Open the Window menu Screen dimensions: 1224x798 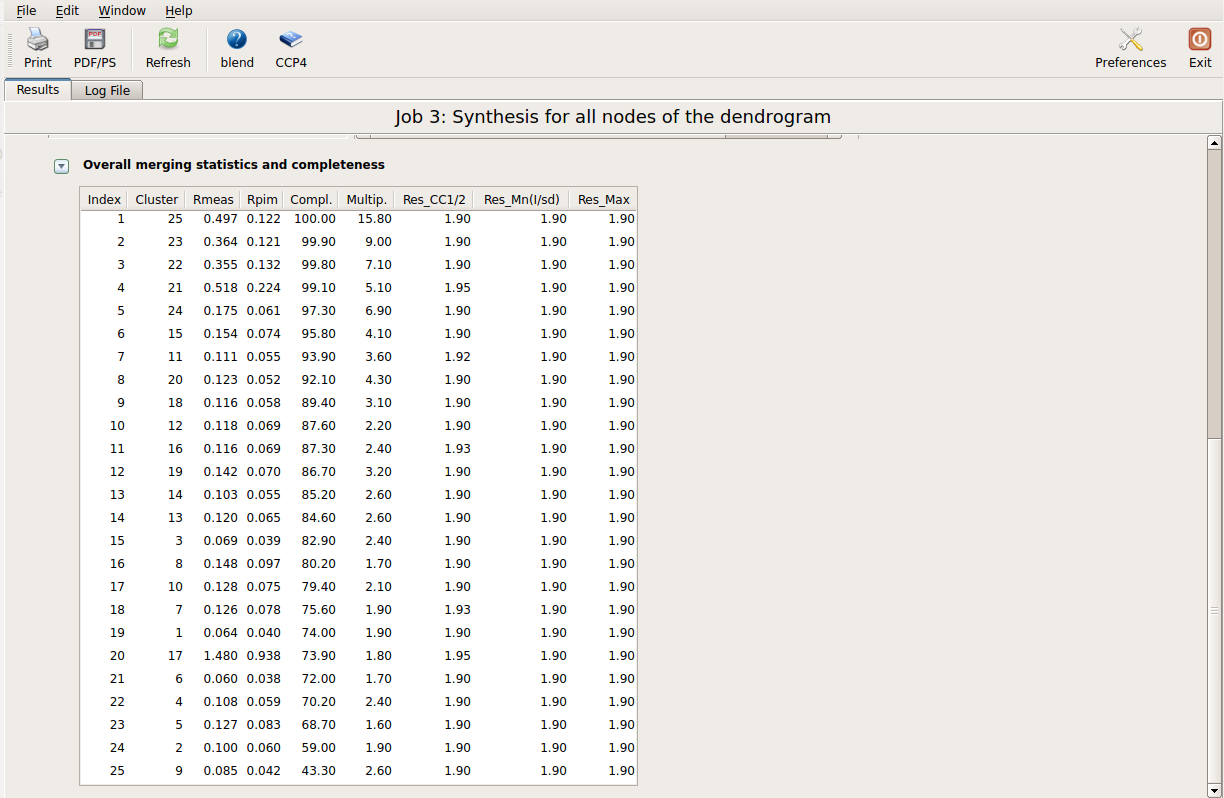[x=122, y=11]
